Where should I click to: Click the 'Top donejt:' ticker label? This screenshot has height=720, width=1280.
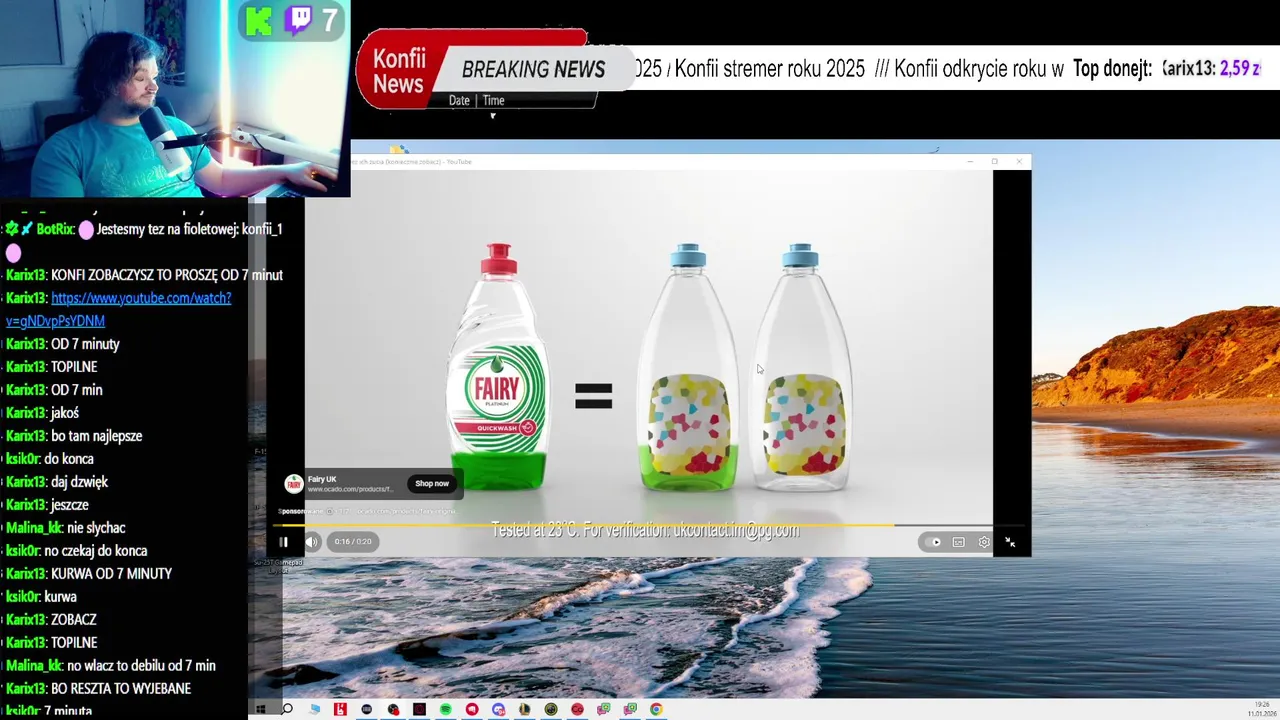(1112, 69)
